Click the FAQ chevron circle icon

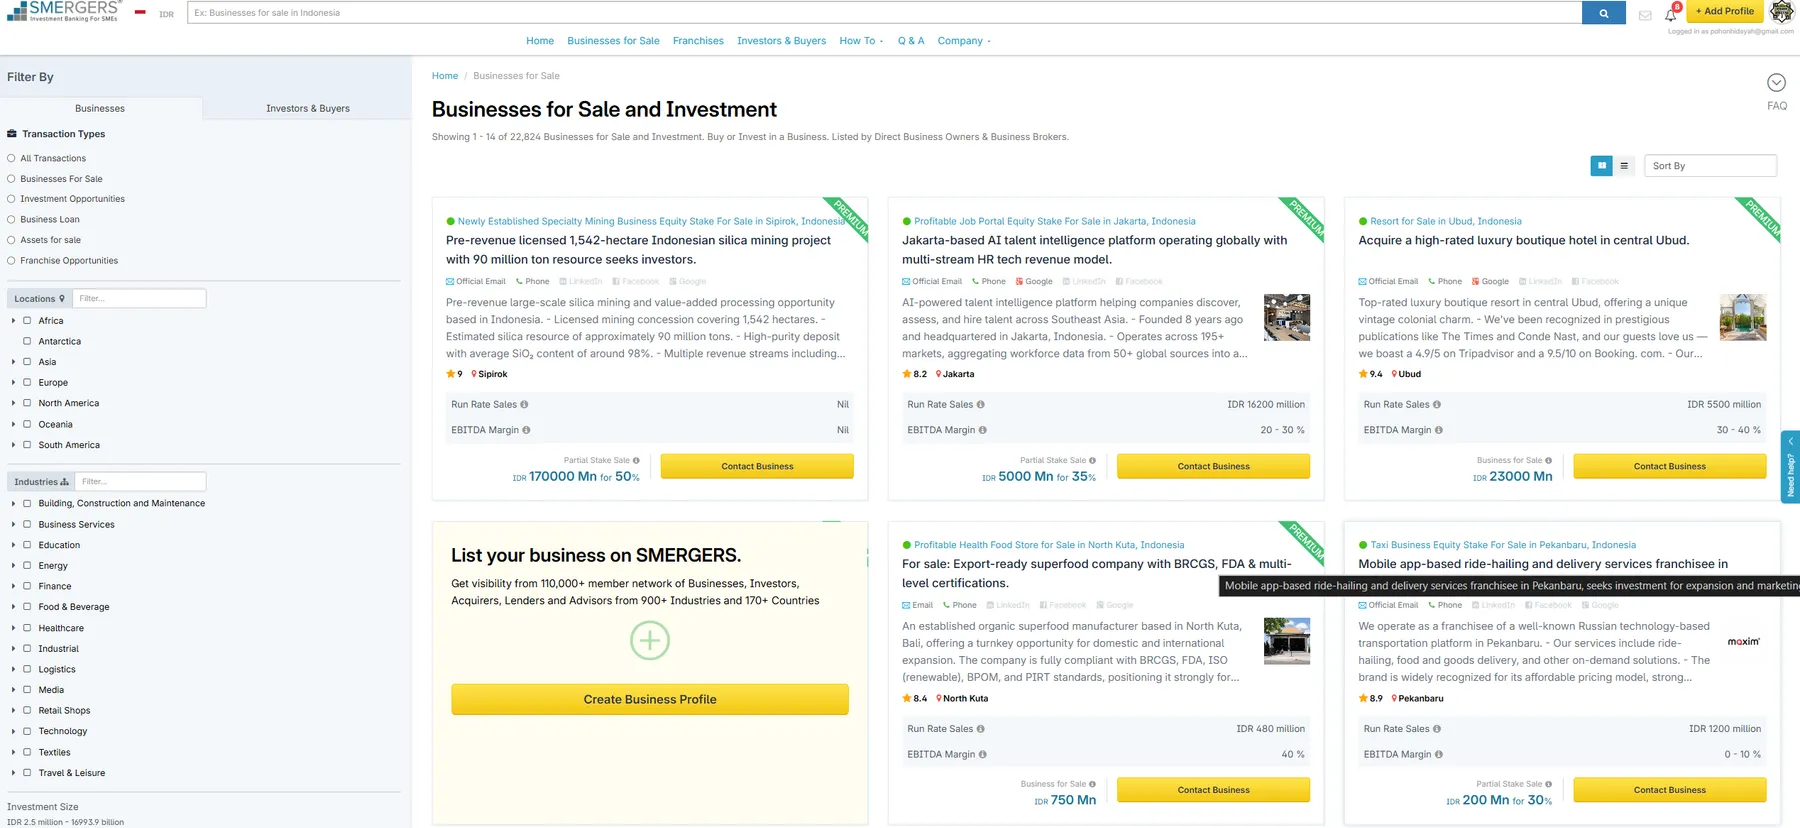[1776, 83]
